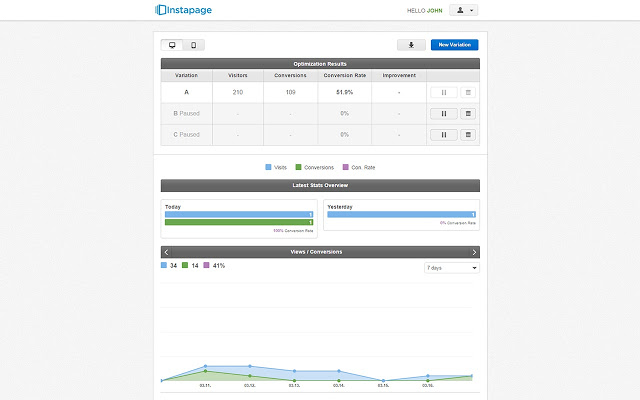Select the Visitors column header
The image size is (640, 400).
(x=238, y=76)
